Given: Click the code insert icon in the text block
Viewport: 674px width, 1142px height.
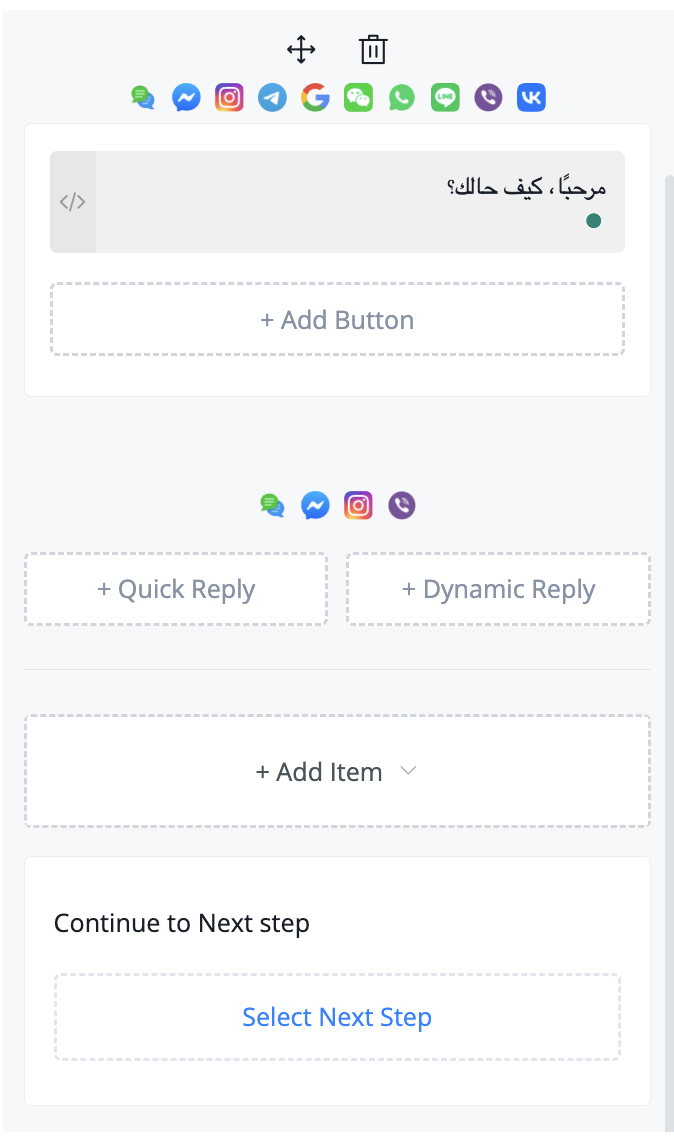Looking at the screenshot, I should click(x=73, y=202).
